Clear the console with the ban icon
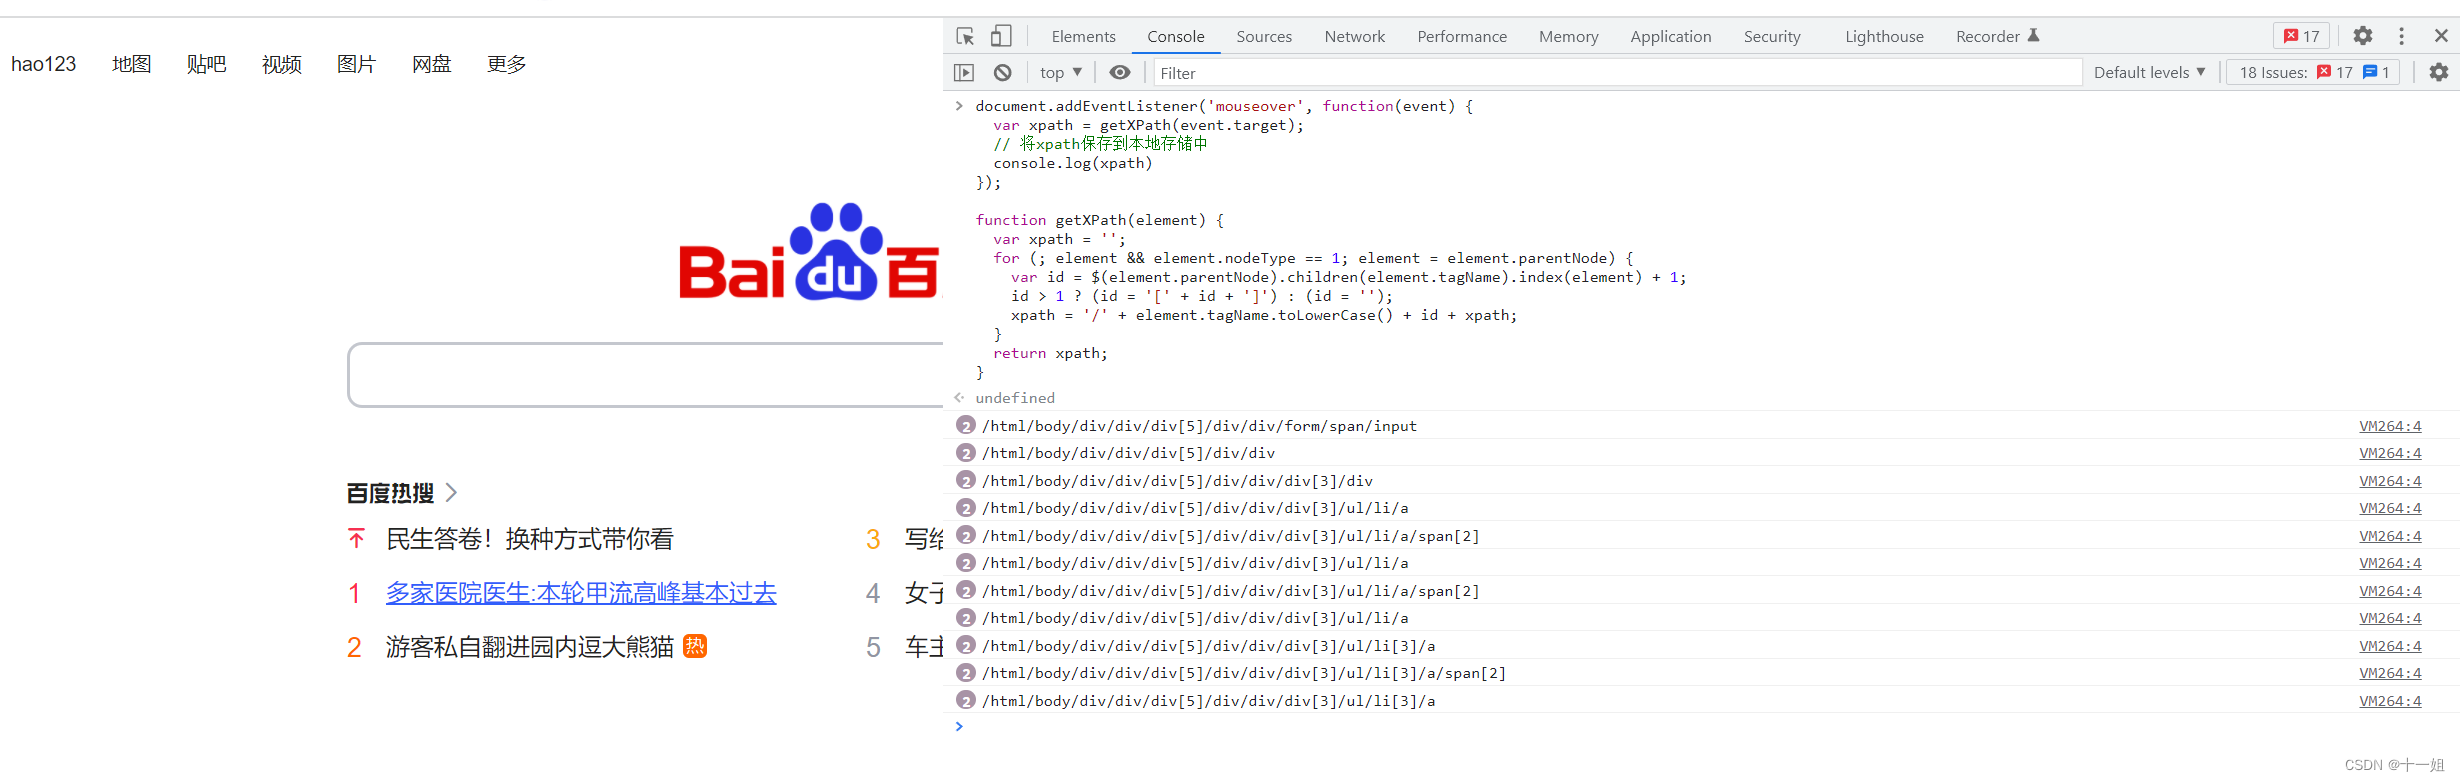Image resolution: width=2460 pixels, height=782 pixels. click(1002, 72)
